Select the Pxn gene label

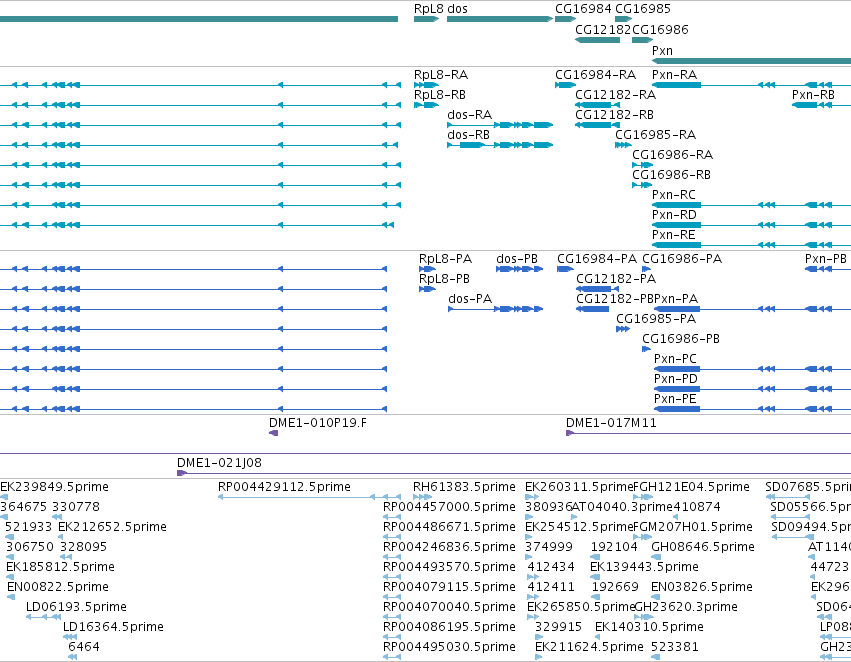(662, 50)
